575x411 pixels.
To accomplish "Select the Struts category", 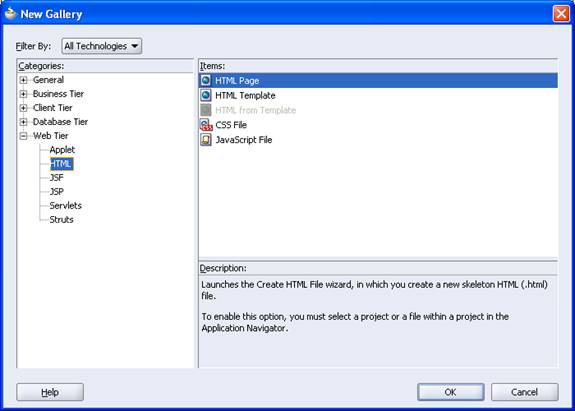I will (x=61, y=219).
